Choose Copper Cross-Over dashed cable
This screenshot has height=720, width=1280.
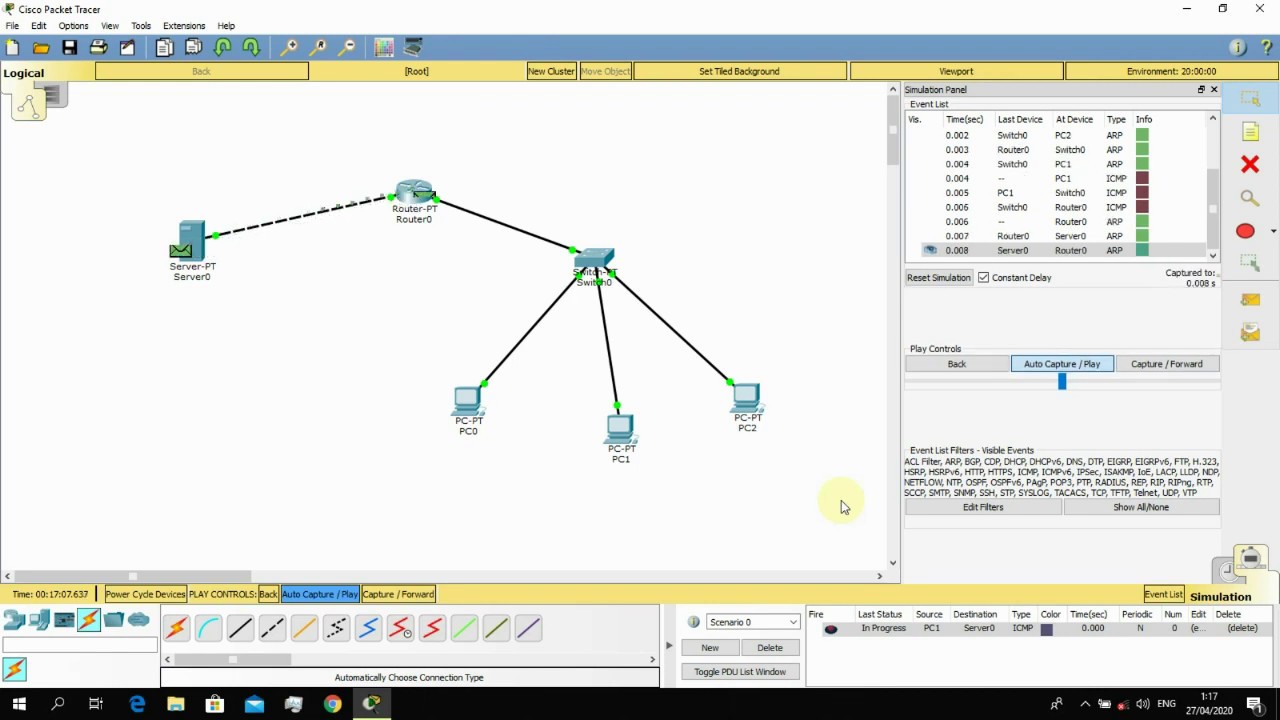tap(272, 628)
